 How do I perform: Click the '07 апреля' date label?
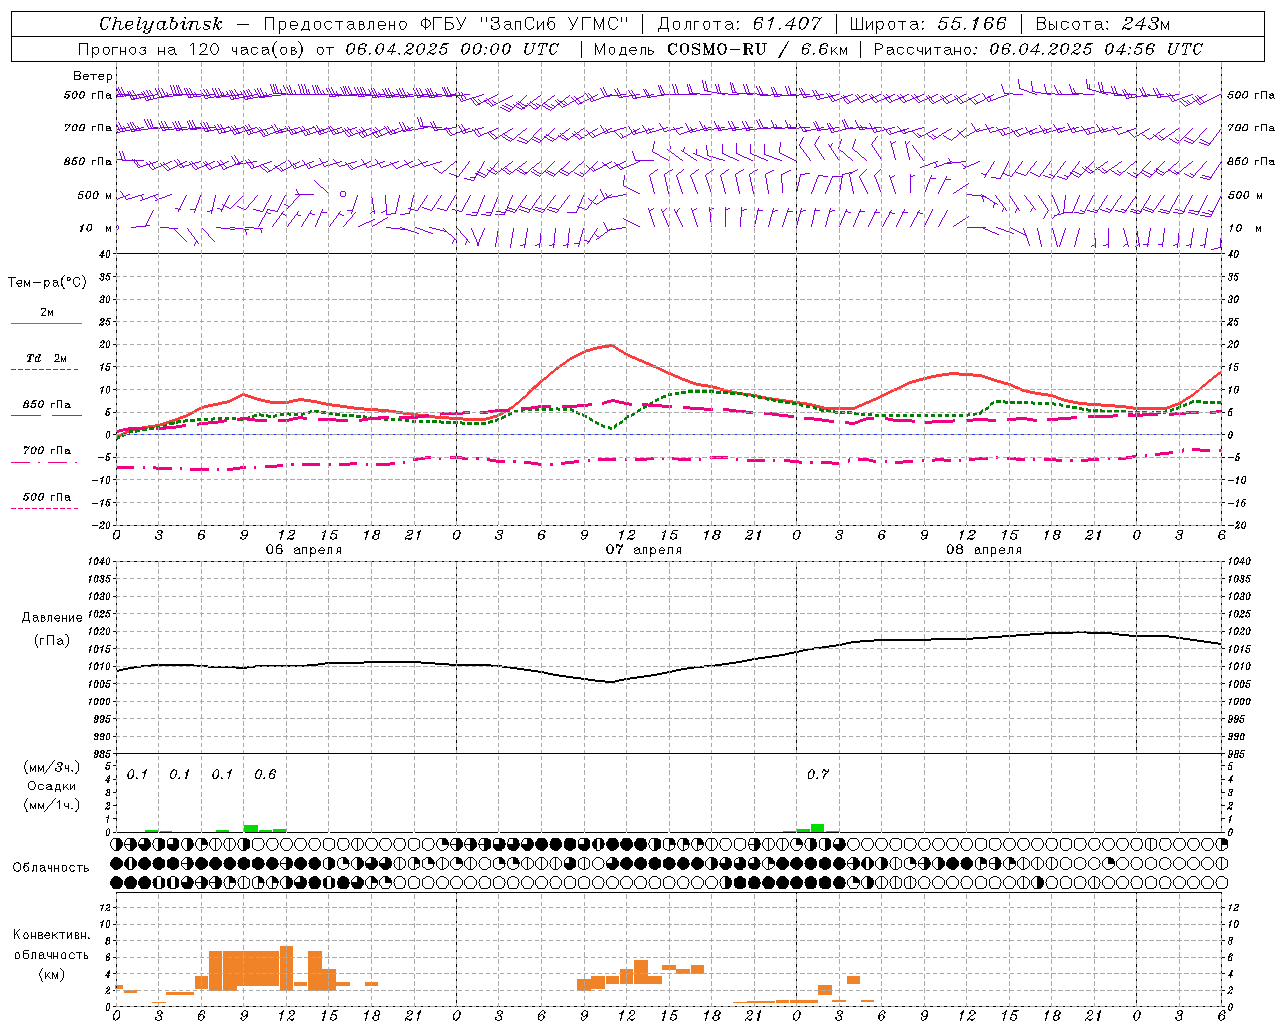(x=644, y=550)
